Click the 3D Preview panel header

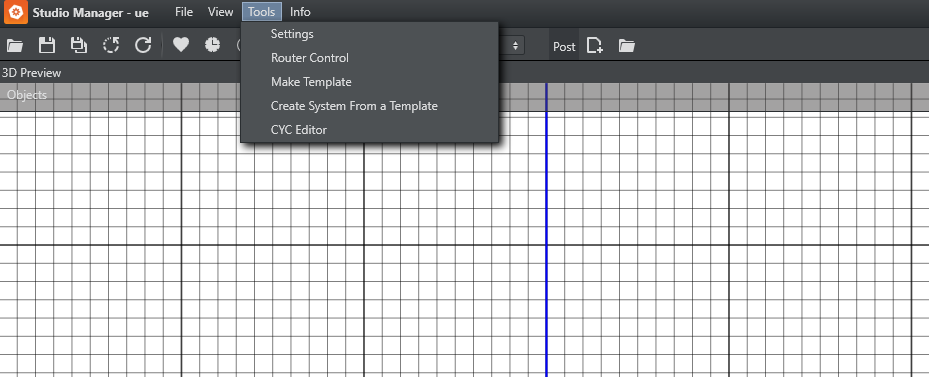[31, 73]
